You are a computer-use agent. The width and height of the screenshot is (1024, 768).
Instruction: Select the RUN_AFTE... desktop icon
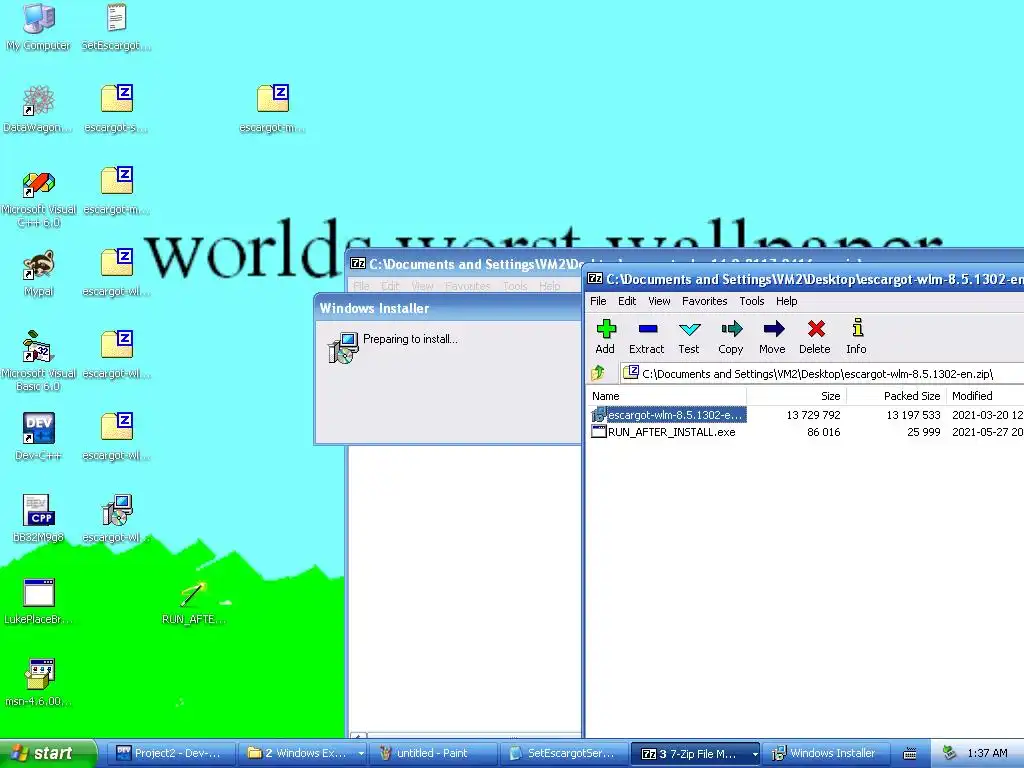[194, 601]
